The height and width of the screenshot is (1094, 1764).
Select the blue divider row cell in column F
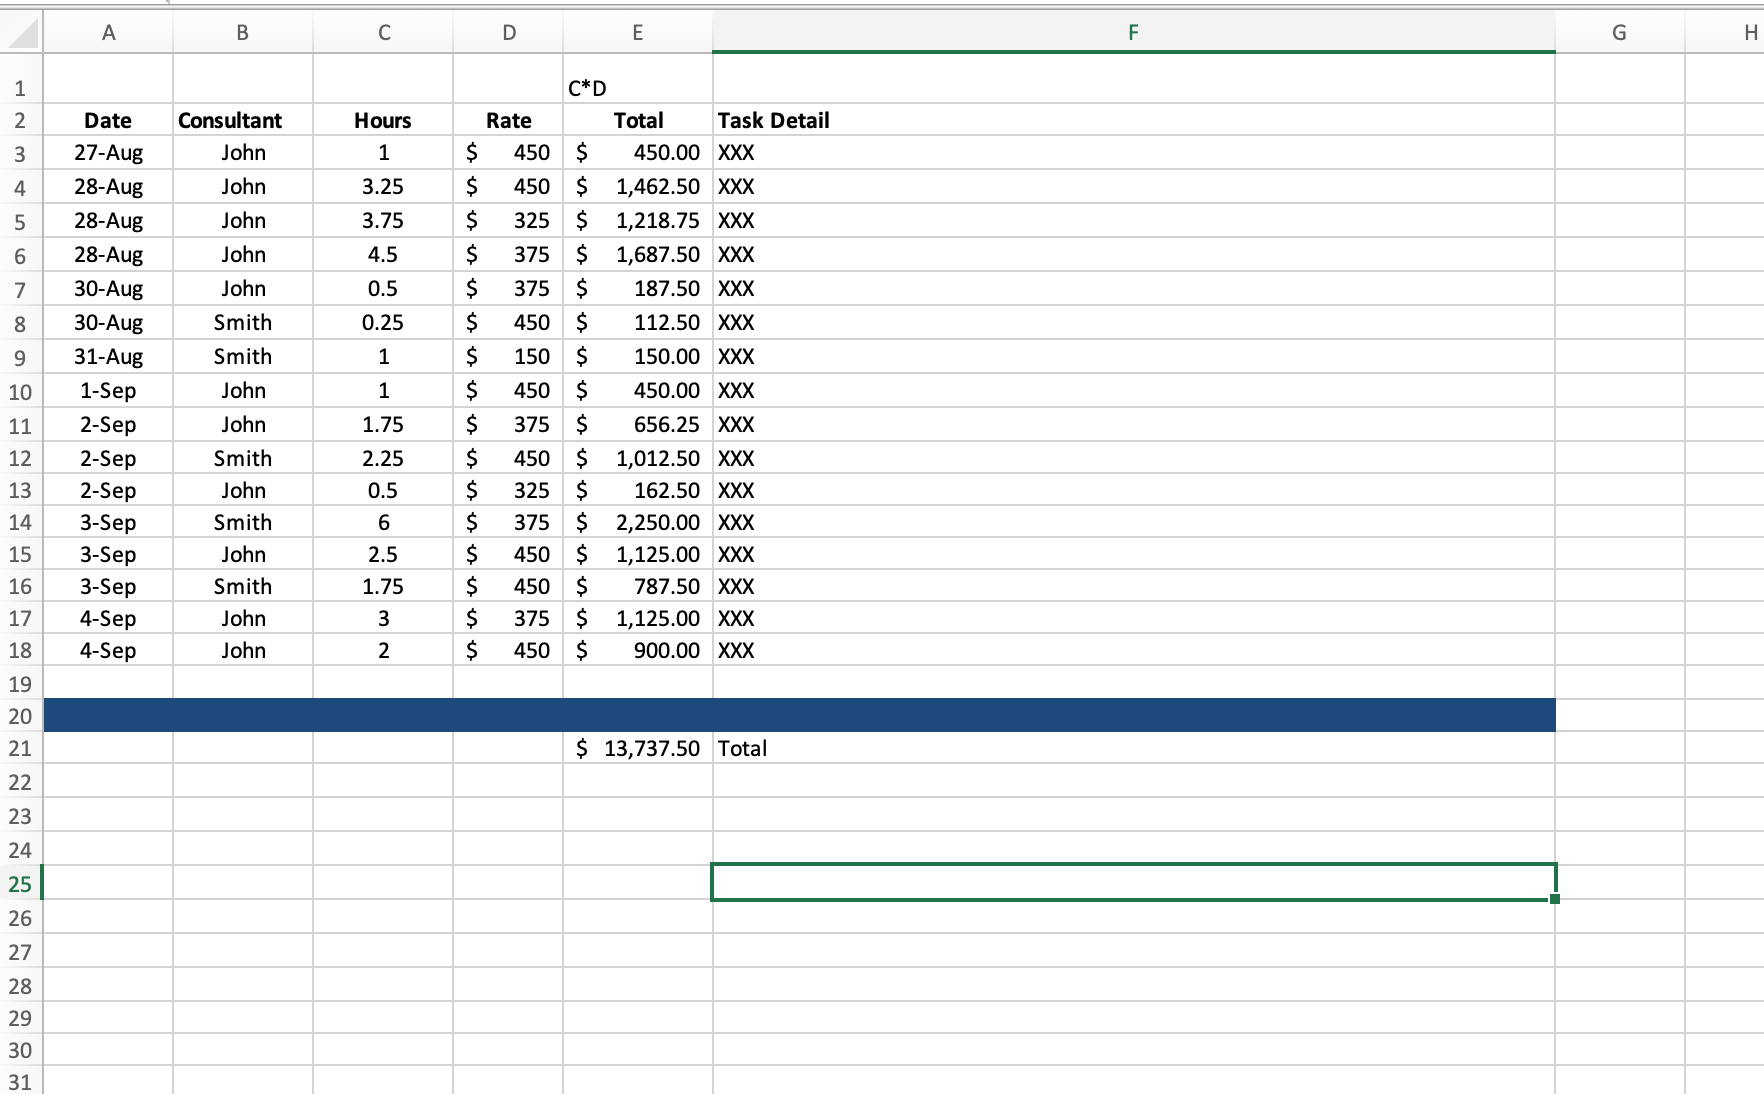[1133, 716]
